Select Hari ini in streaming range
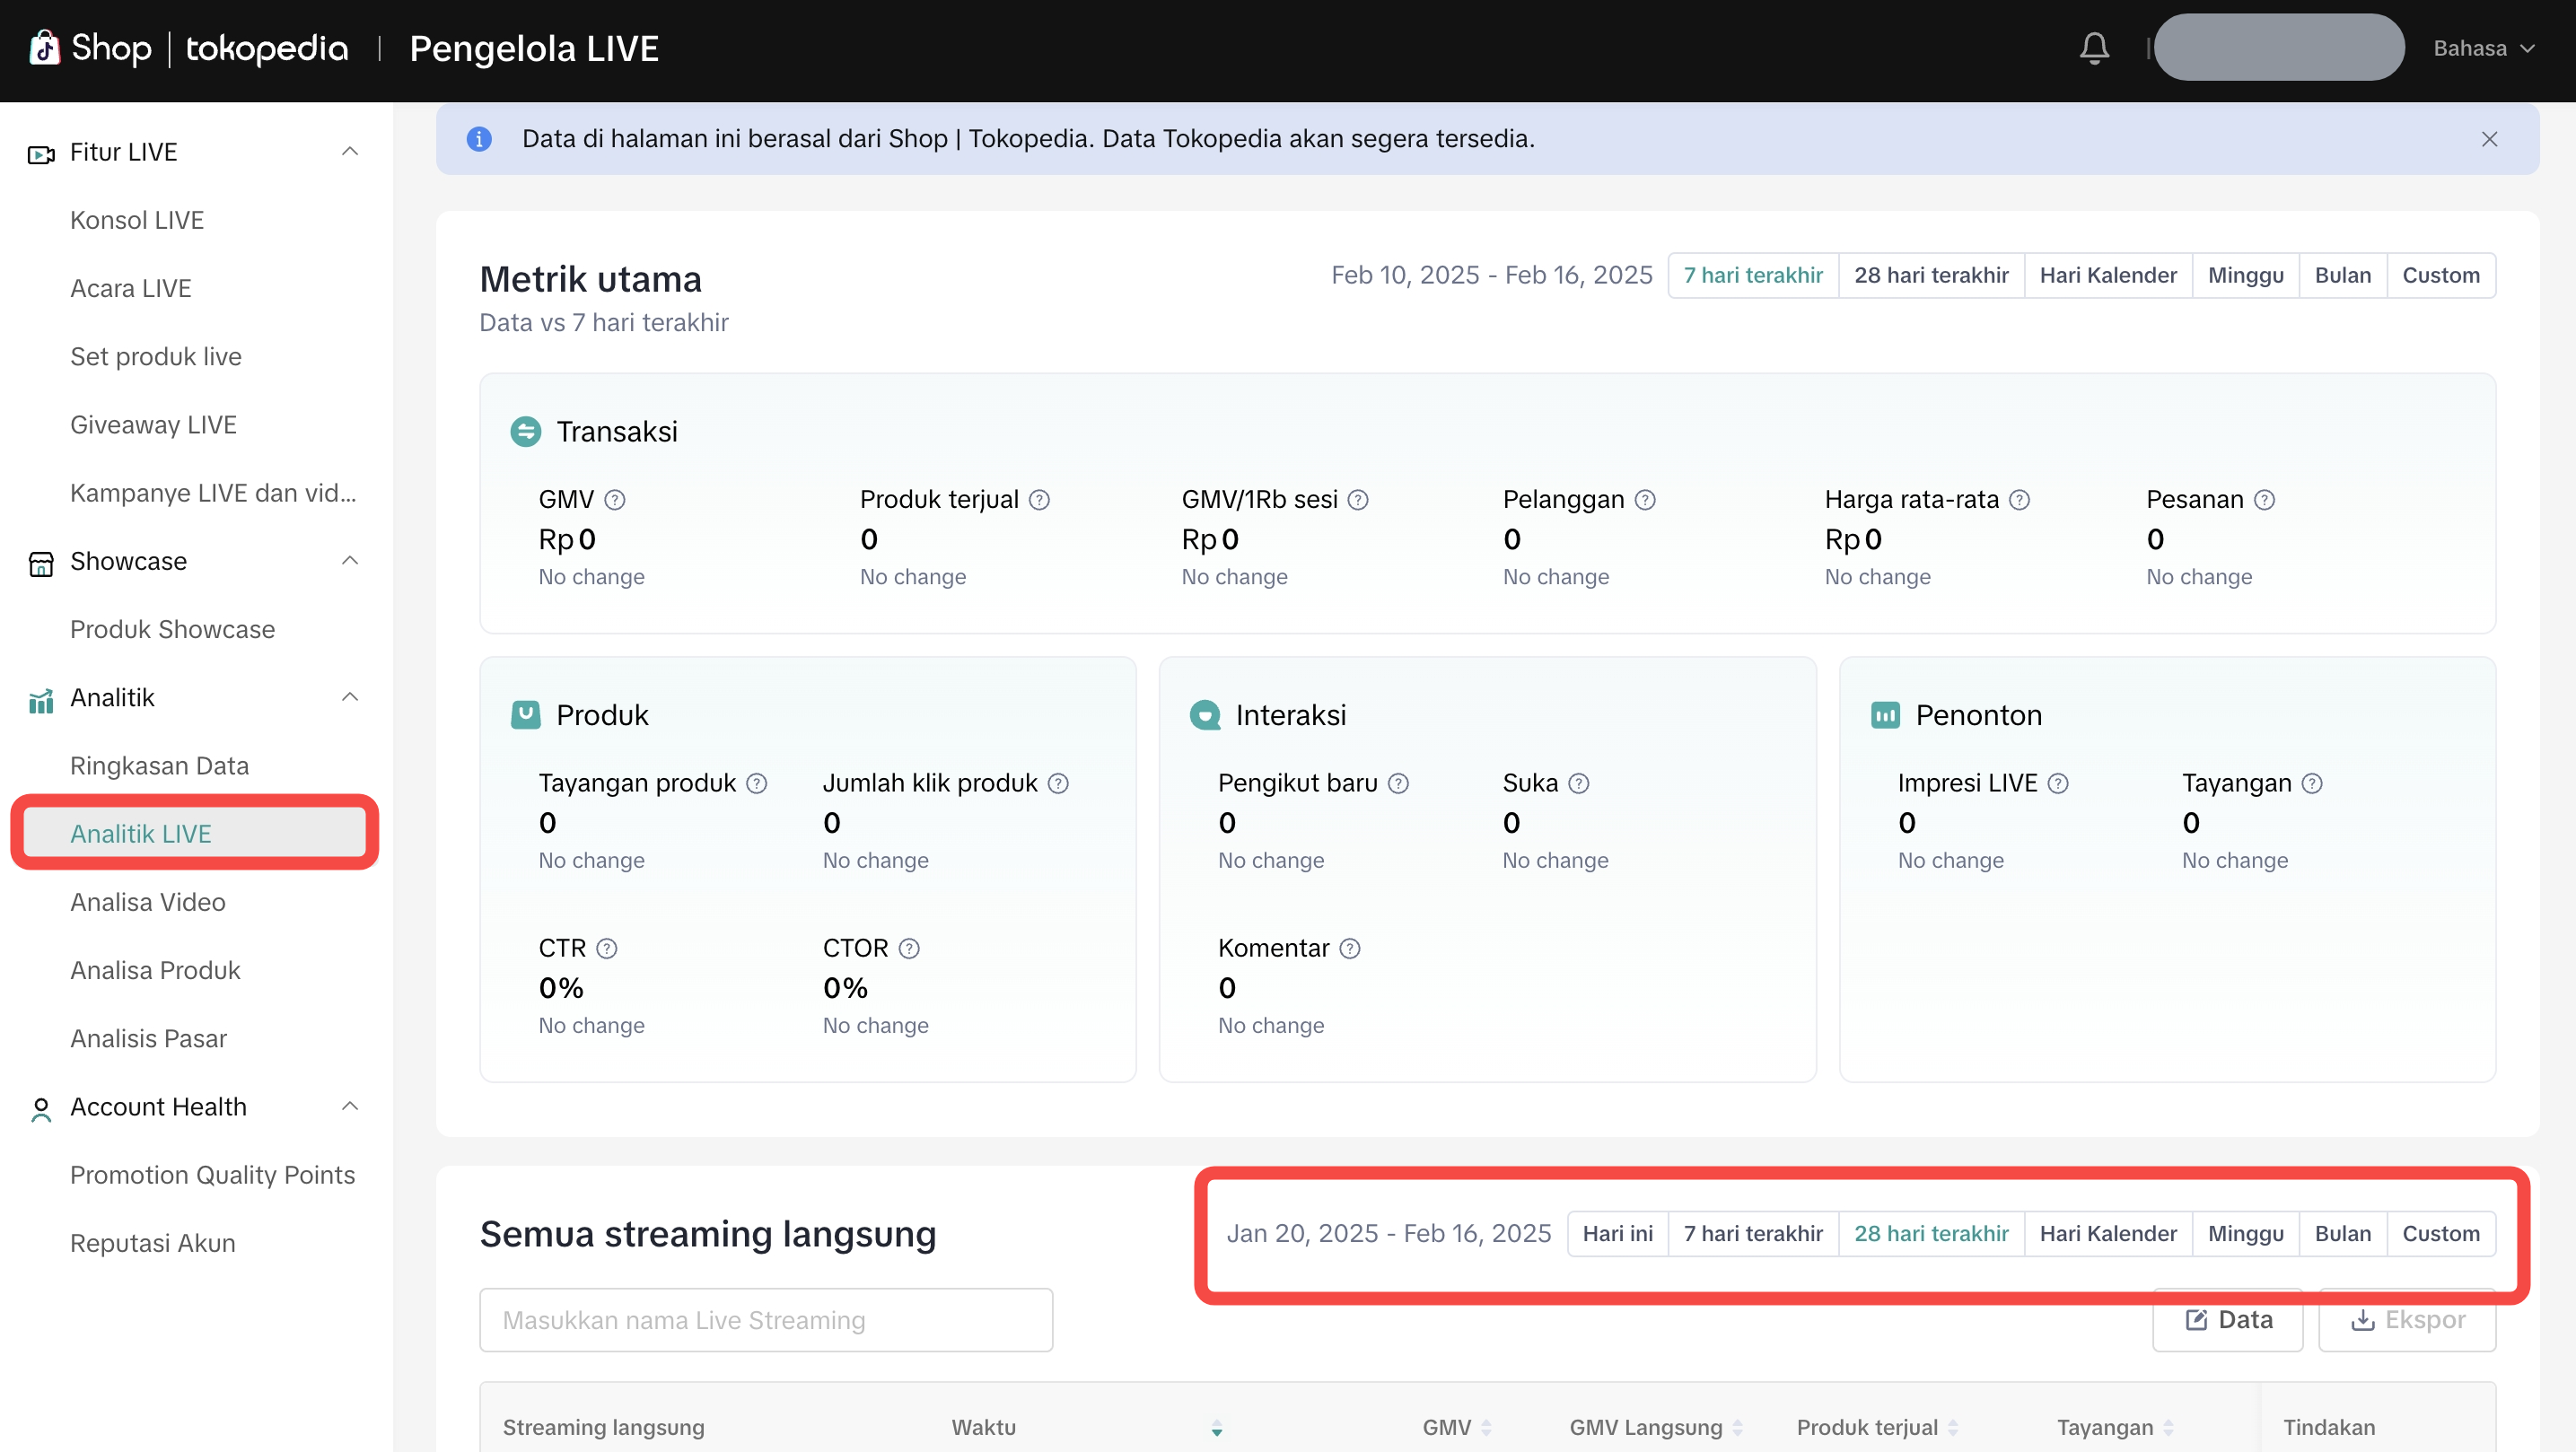The height and width of the screenshot is (1452, 2576). pyautogui.click(x=1617, y=1234)
